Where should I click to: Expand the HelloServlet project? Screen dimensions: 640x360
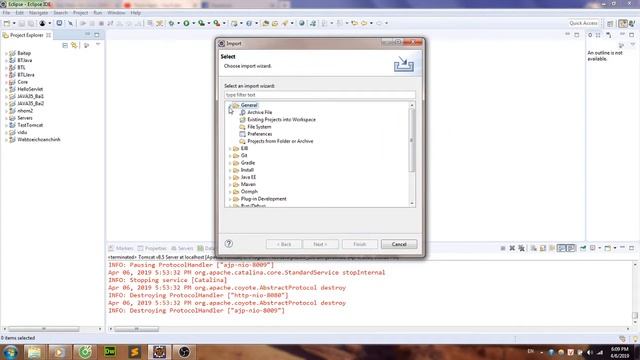[6, 89]
